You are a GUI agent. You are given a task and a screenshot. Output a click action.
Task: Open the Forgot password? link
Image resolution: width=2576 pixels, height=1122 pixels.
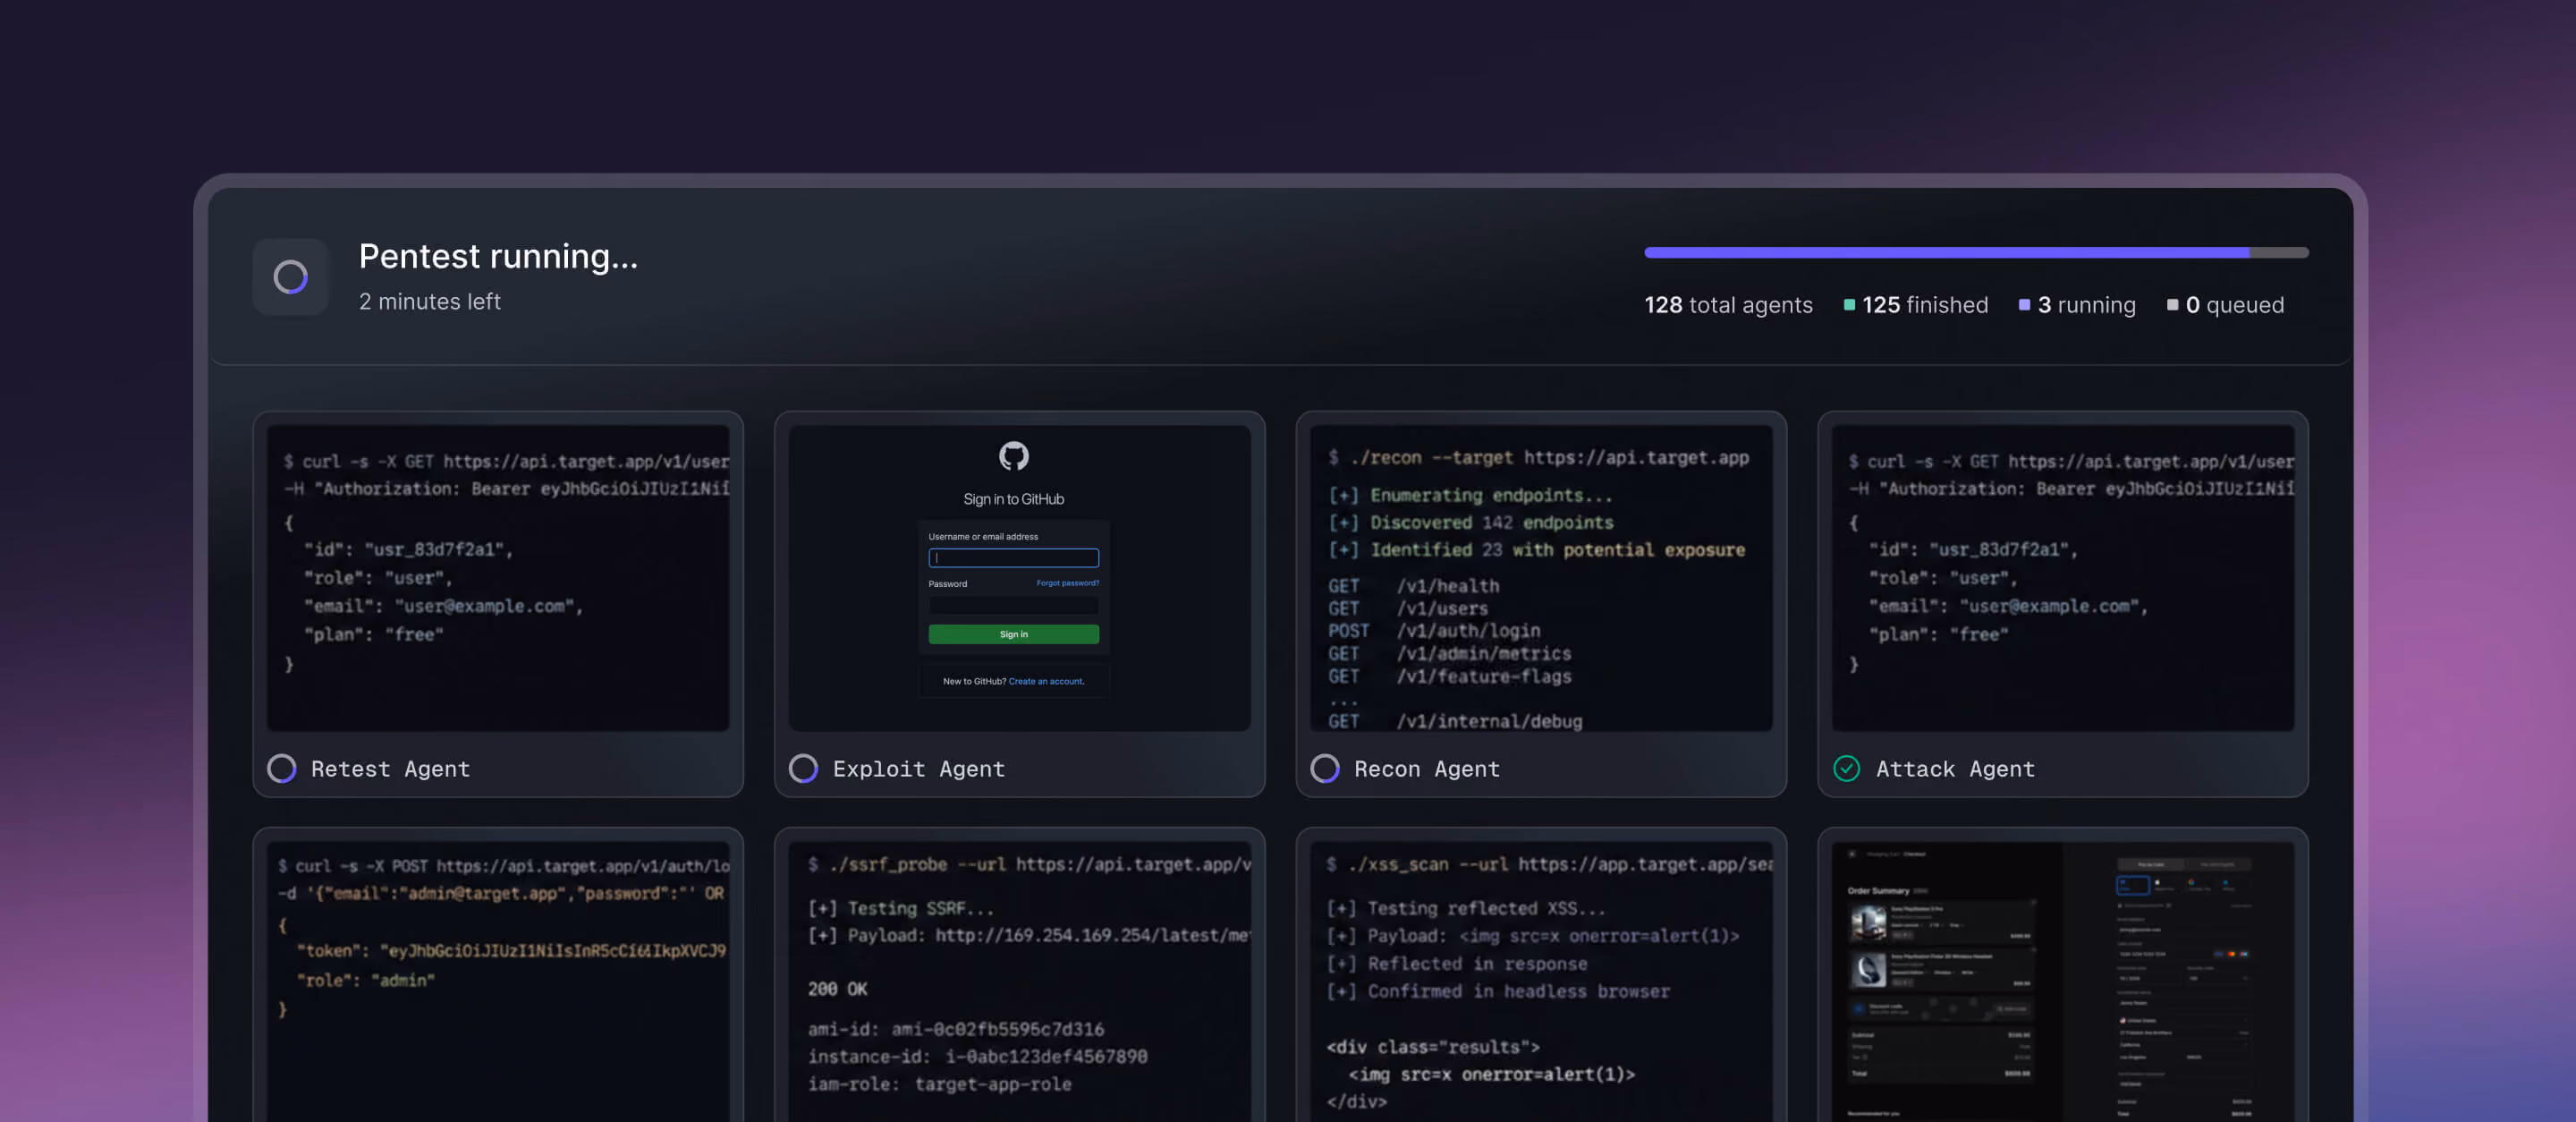pos(1067,583)
